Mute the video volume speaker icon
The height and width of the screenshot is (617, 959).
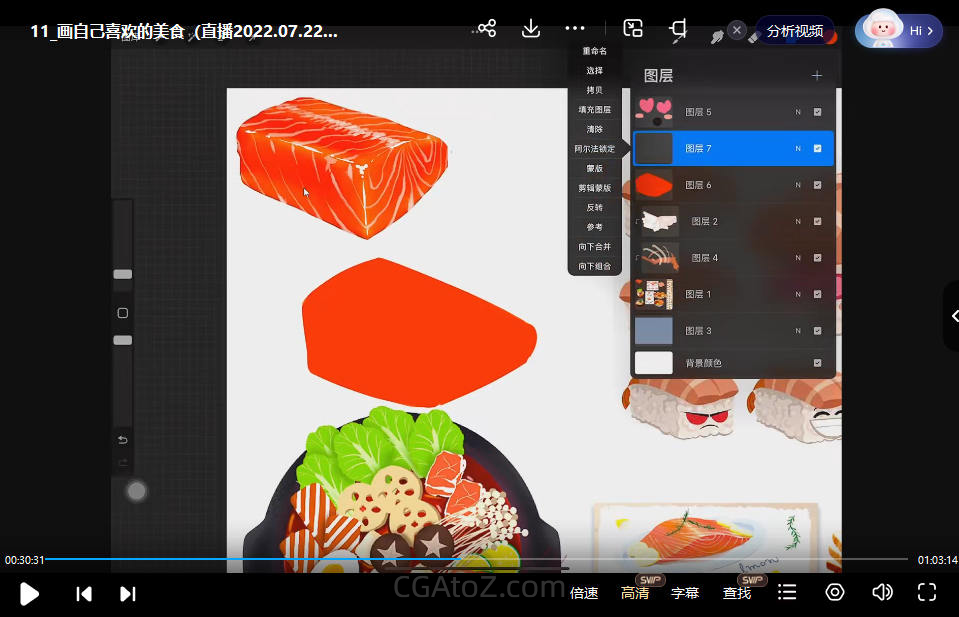click(x=881, y=592)
